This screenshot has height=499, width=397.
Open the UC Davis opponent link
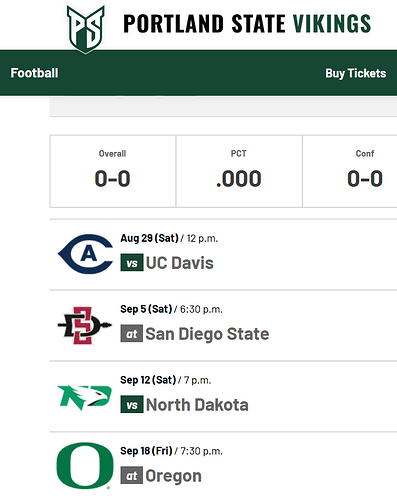[180, 263]
